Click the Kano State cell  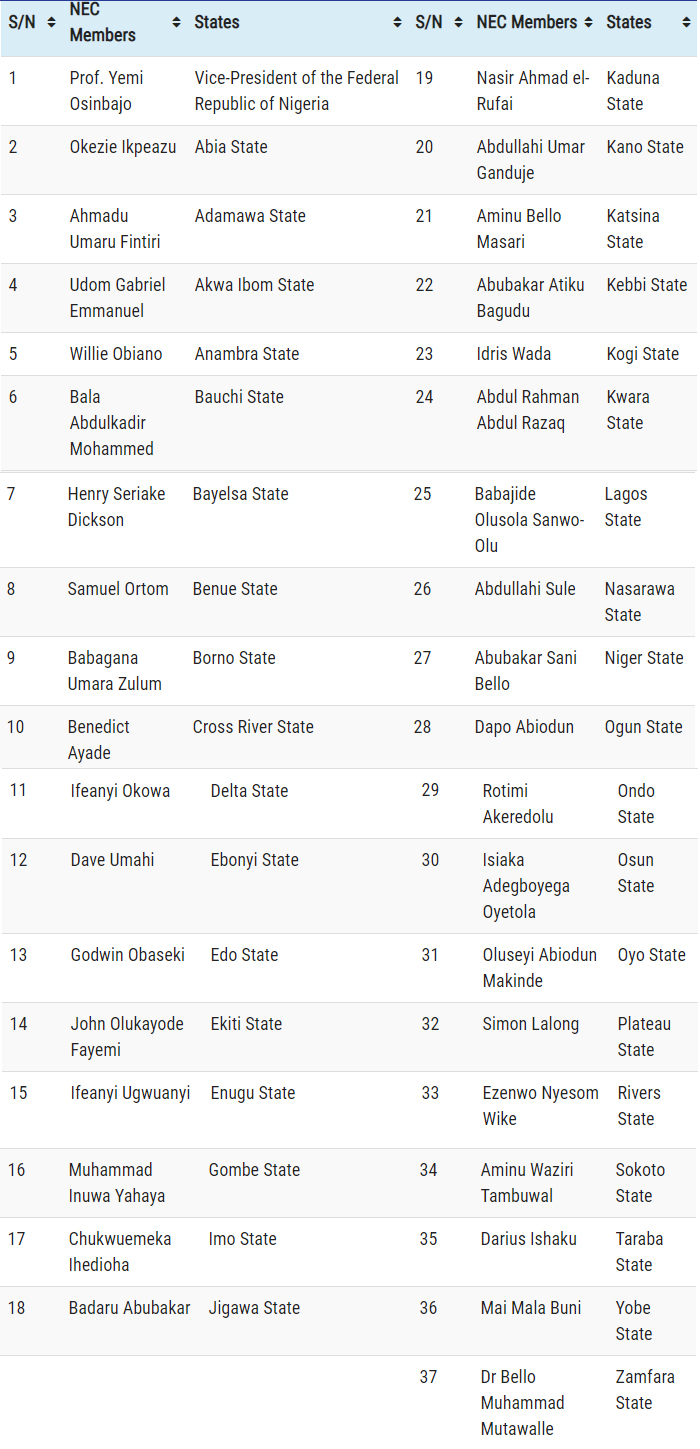coord(645,147)
